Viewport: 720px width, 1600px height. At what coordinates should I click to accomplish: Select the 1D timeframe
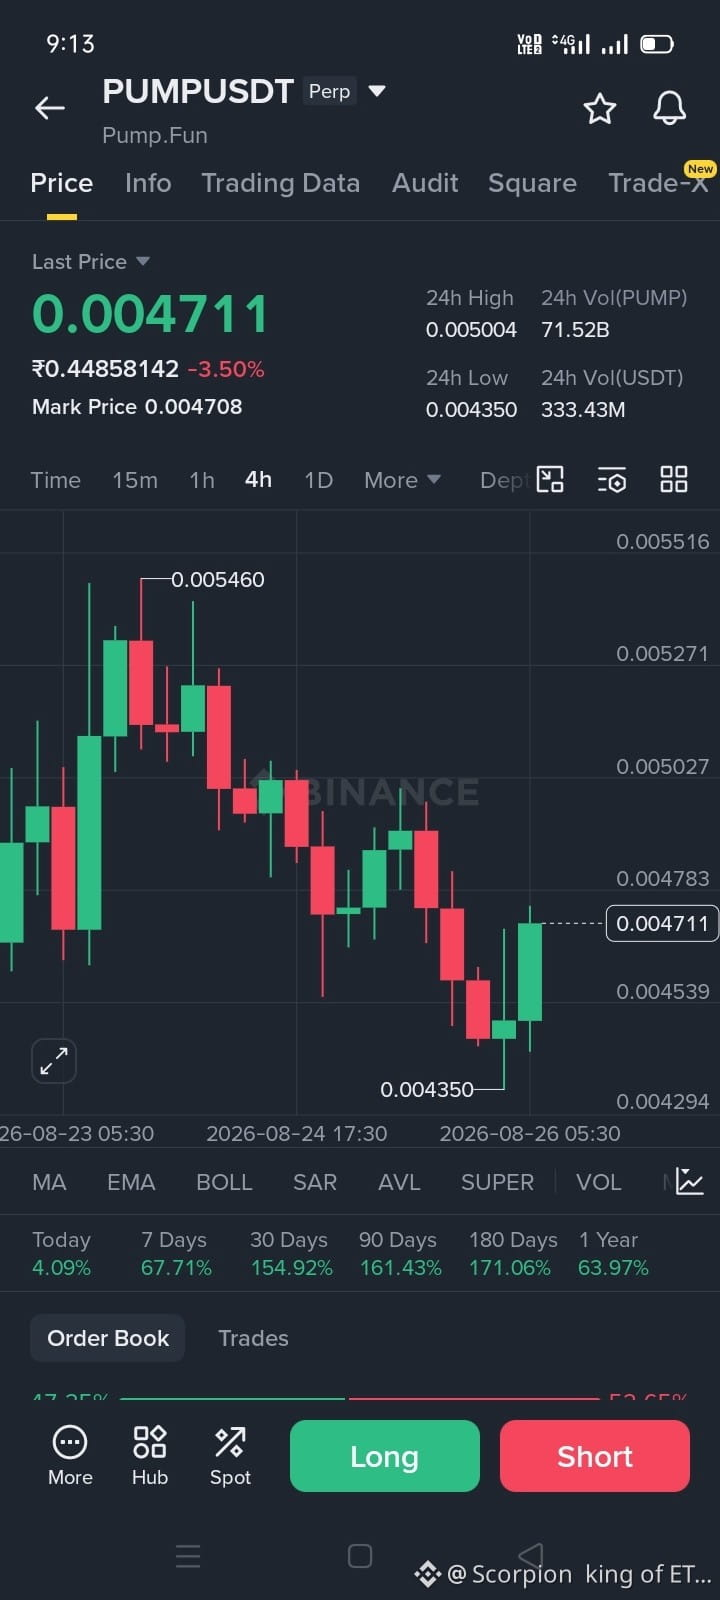318,480
